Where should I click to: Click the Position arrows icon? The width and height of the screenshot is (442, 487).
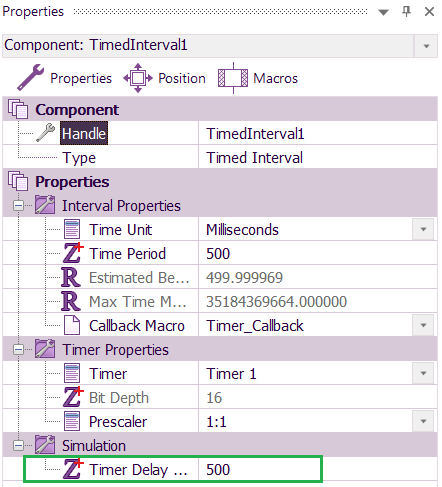138,78
